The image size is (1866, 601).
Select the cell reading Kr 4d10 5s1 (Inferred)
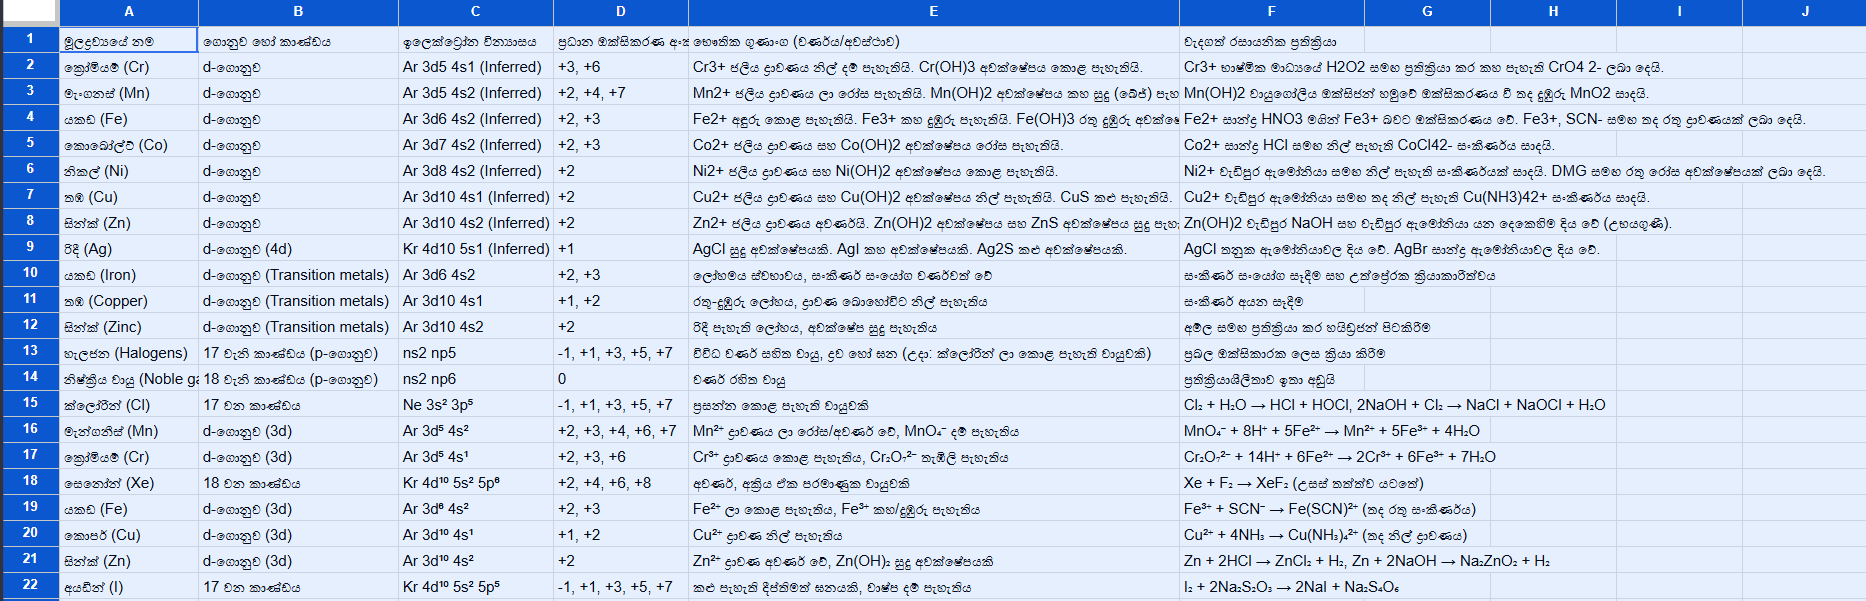pos(476,249)
